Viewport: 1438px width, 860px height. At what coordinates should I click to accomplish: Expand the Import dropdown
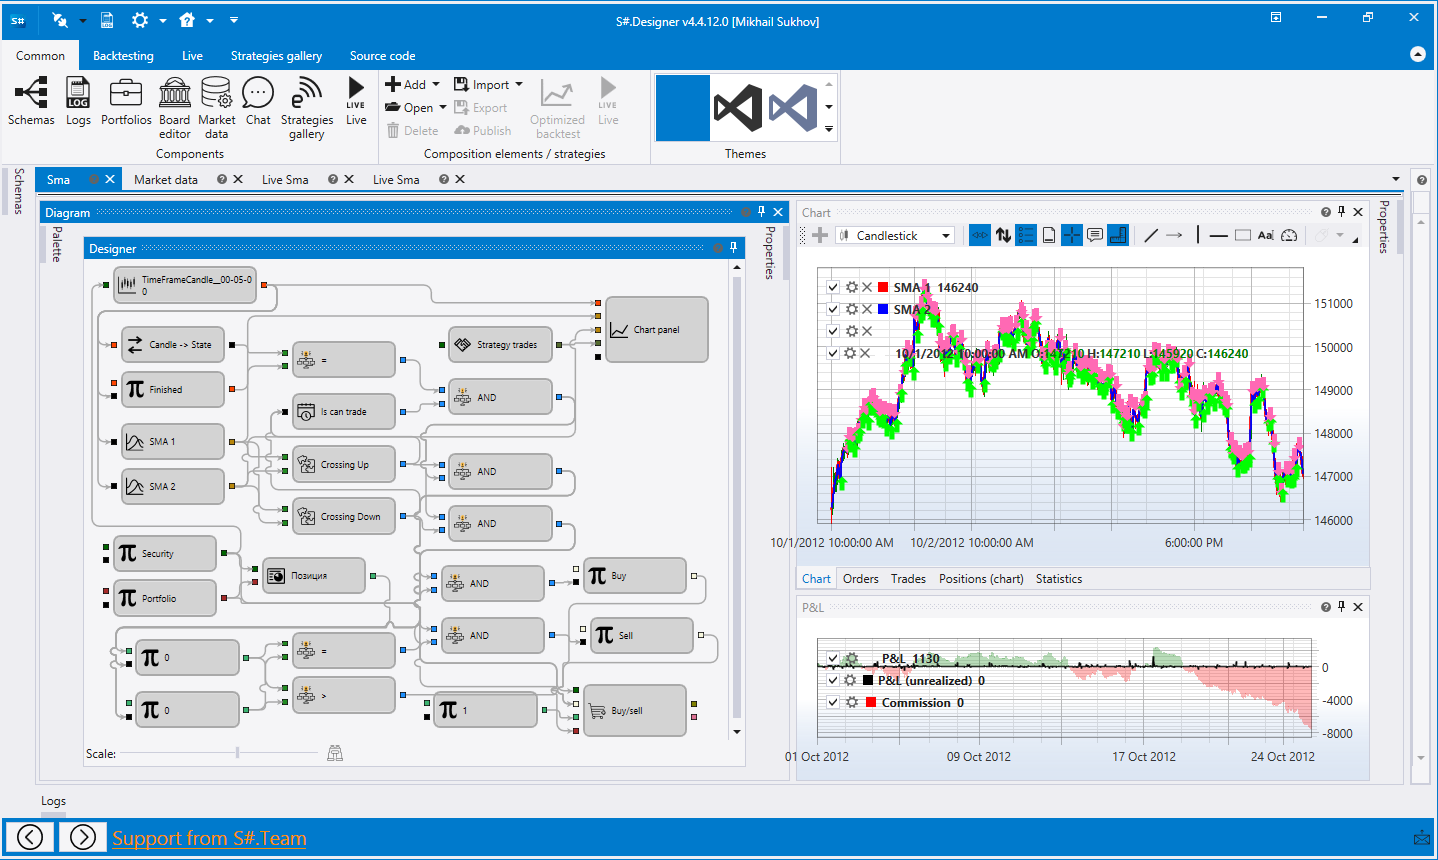point(489,85)
